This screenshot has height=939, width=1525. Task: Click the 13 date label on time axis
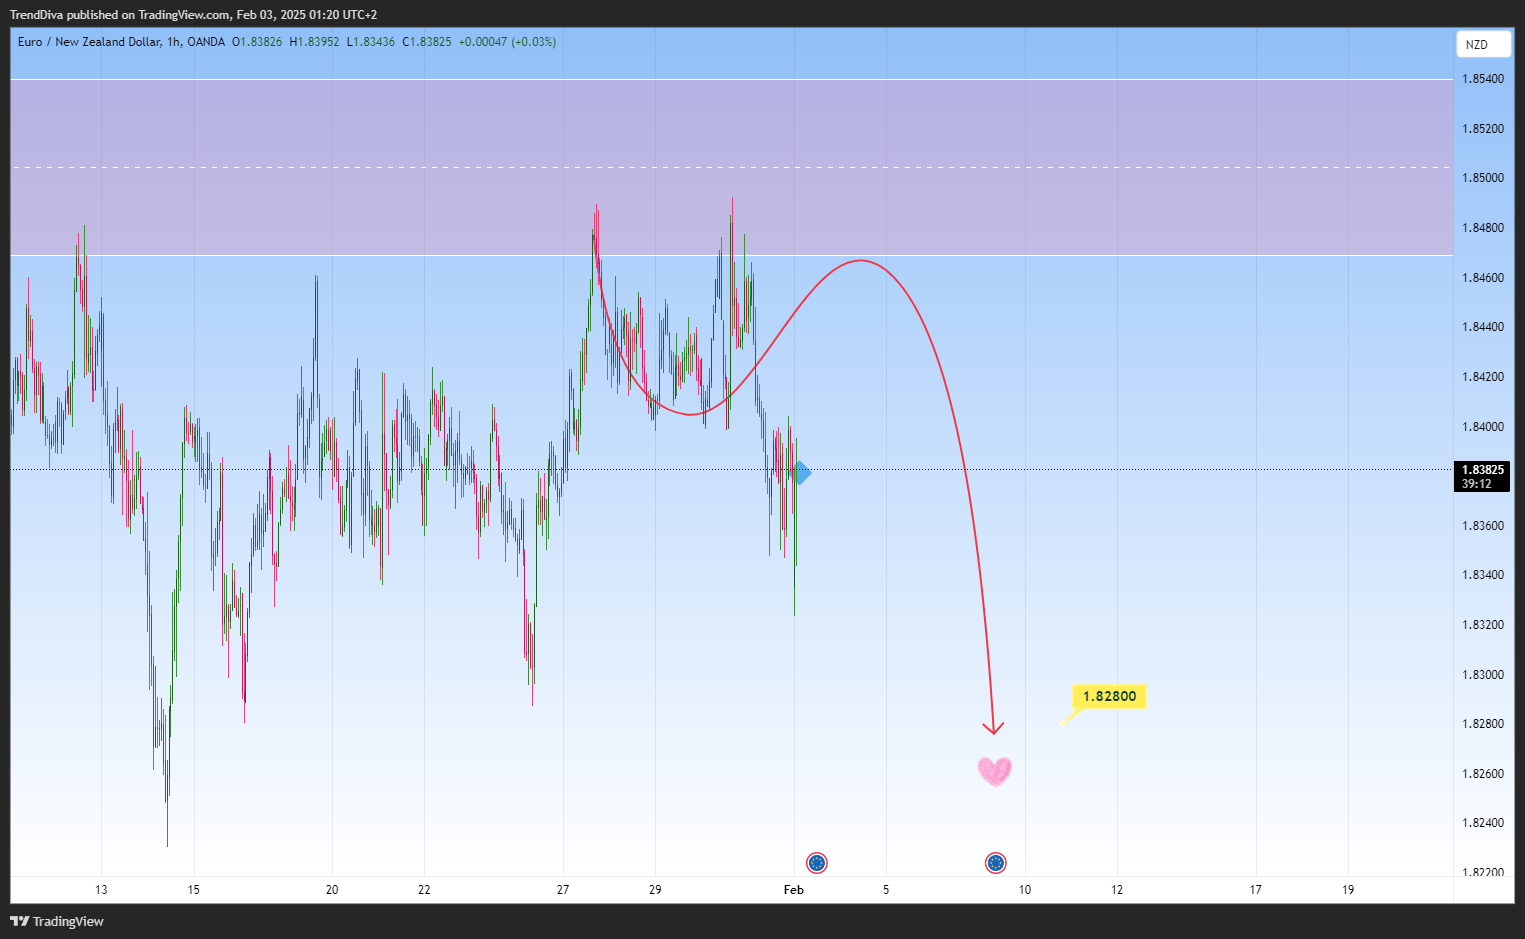point(101,889)
